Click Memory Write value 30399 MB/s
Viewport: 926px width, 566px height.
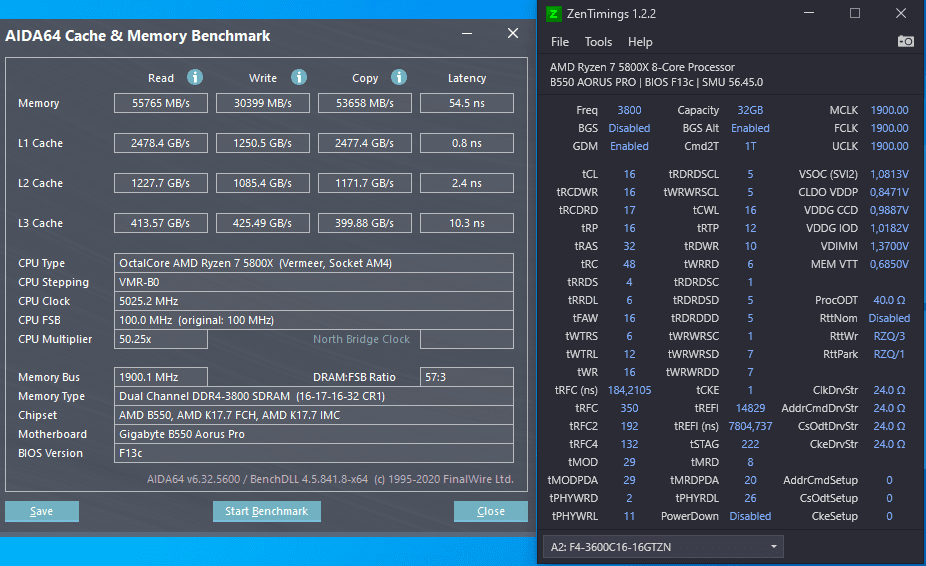pyautogui.click(x=263, y=103)
